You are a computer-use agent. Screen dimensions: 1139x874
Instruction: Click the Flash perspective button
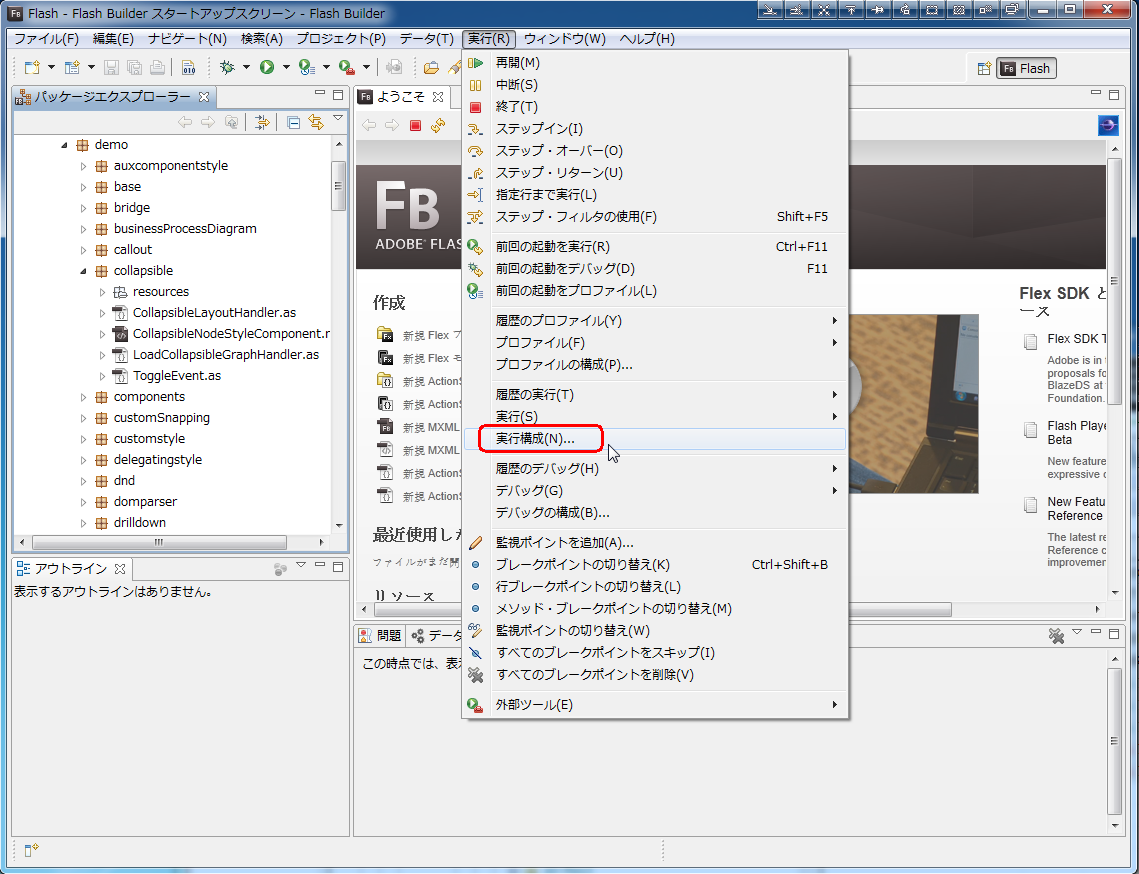tap(1026, 68)
